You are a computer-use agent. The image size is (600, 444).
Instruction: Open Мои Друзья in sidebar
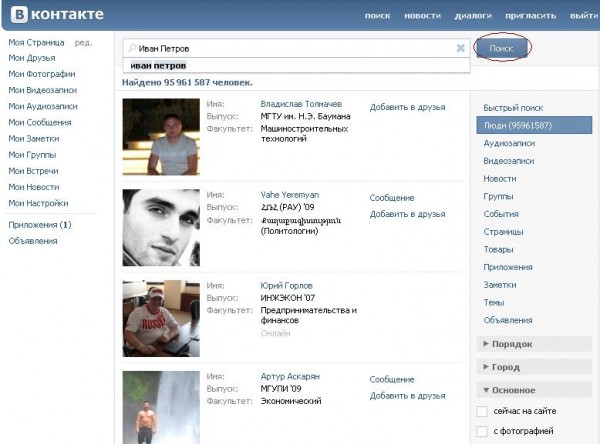(32, 58)
